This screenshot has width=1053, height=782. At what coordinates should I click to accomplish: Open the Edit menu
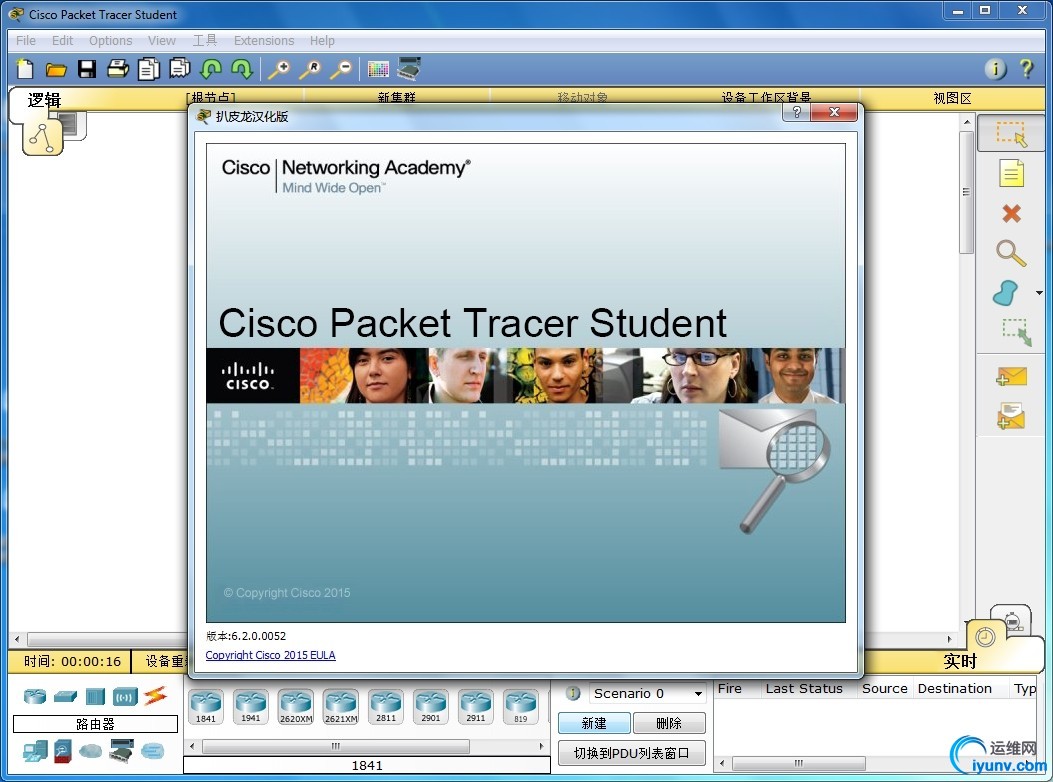coord(62,40)
